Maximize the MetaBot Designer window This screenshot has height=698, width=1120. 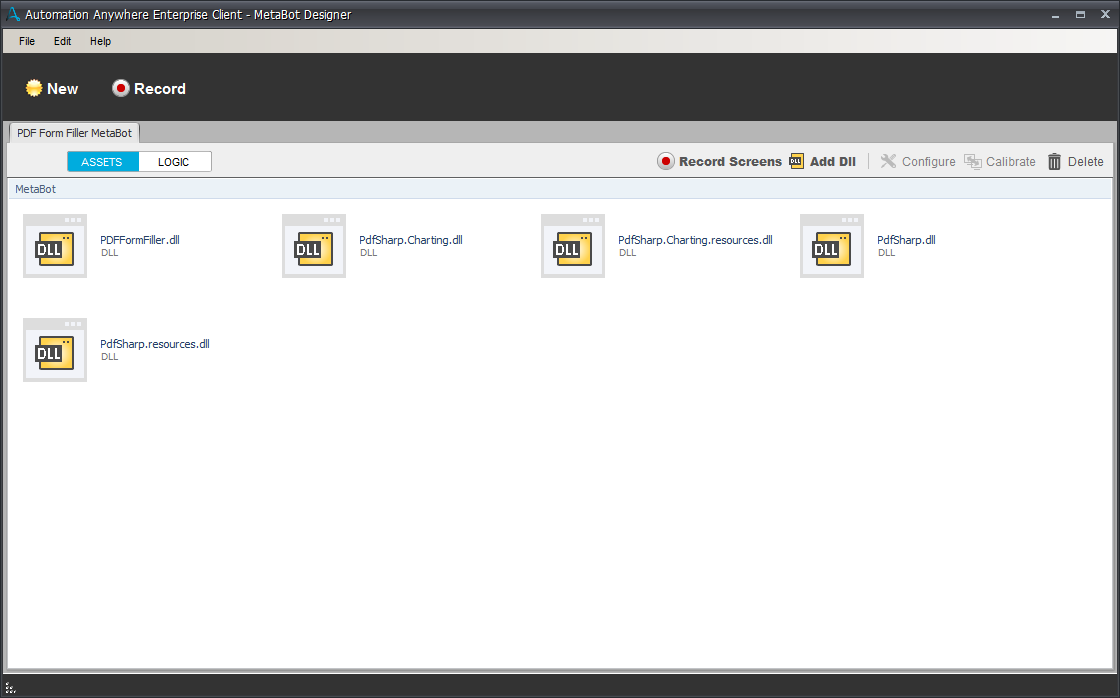click(1080, 14)
